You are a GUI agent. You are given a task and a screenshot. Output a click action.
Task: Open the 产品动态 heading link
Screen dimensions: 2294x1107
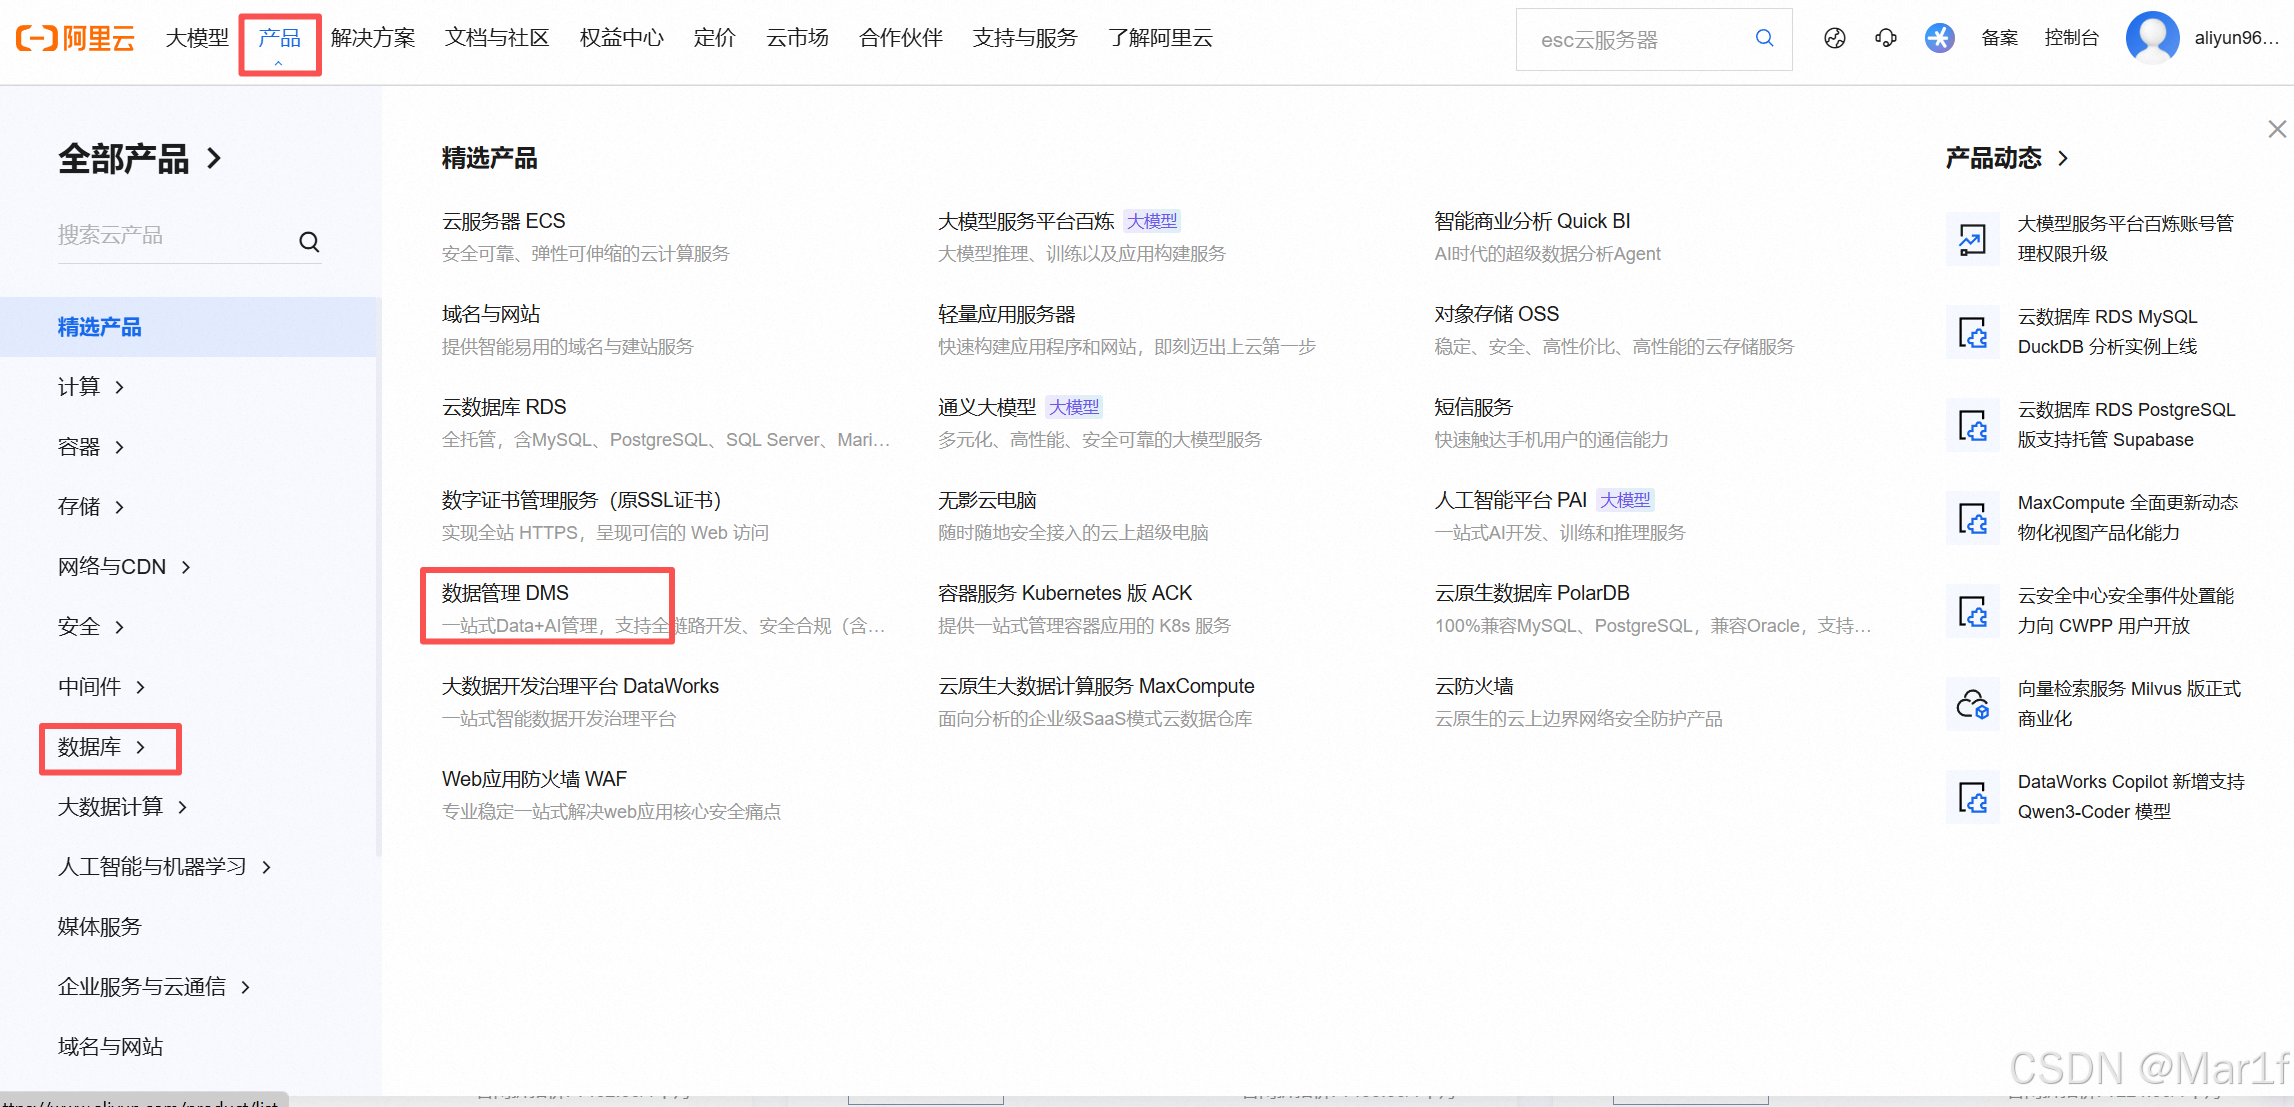pos(2007,158)
